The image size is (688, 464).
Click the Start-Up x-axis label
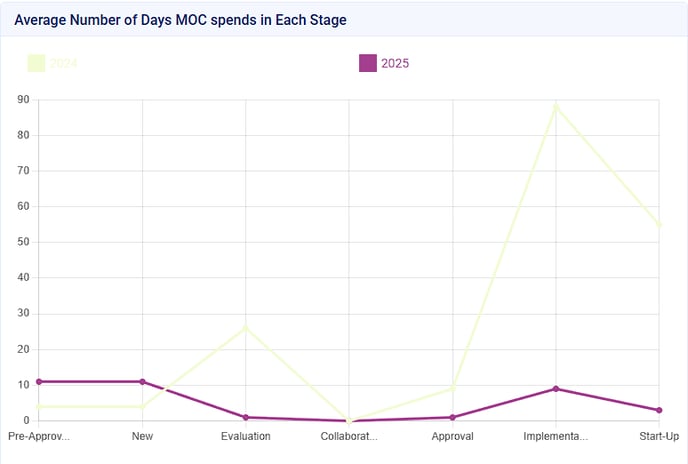click(x=658, y=437)
